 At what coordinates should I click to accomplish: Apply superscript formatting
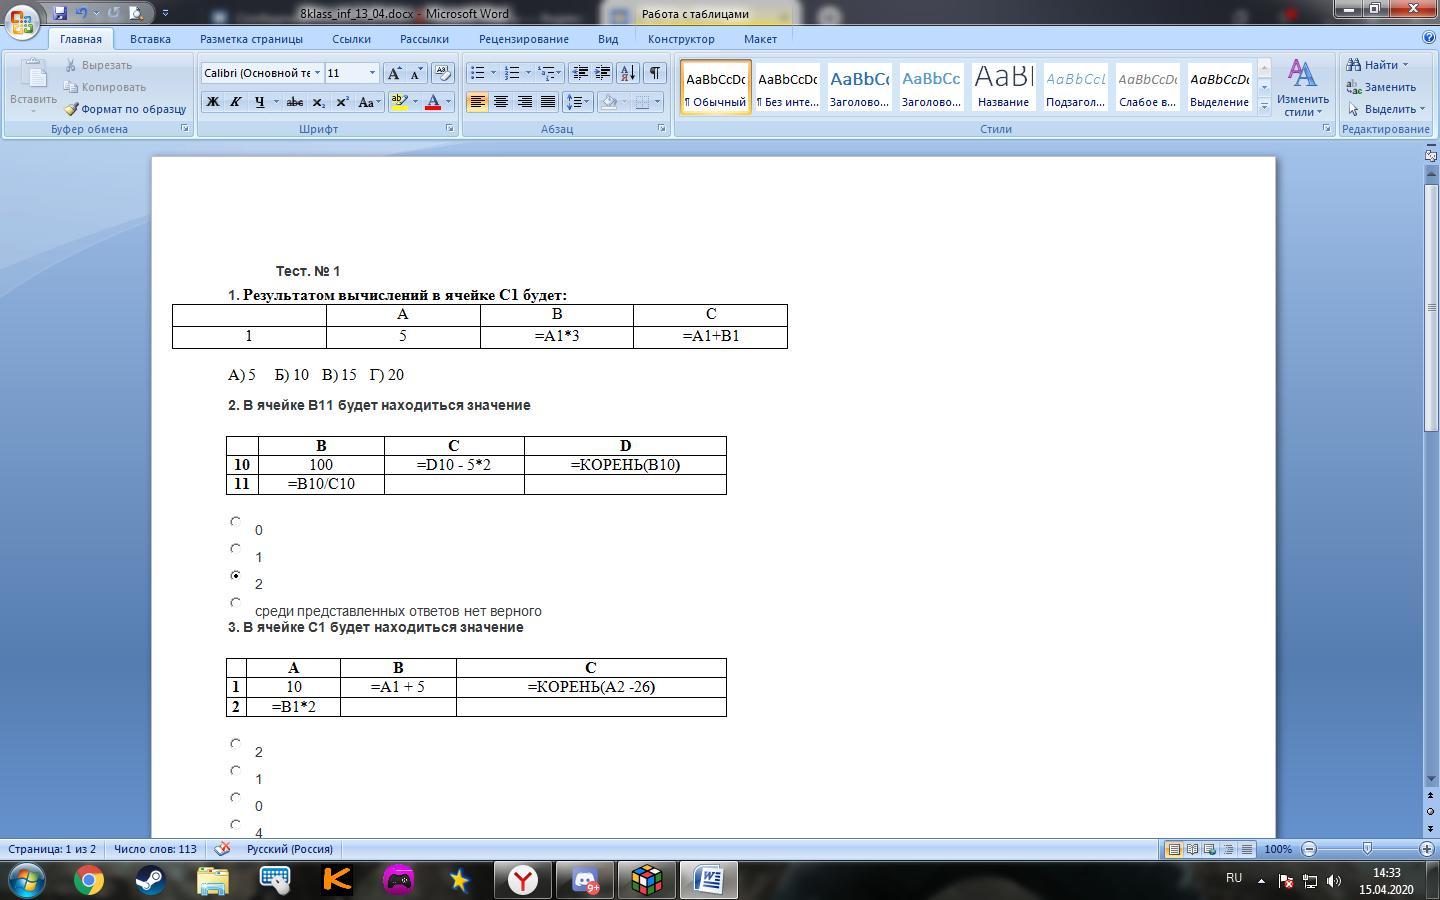(342, 102)
